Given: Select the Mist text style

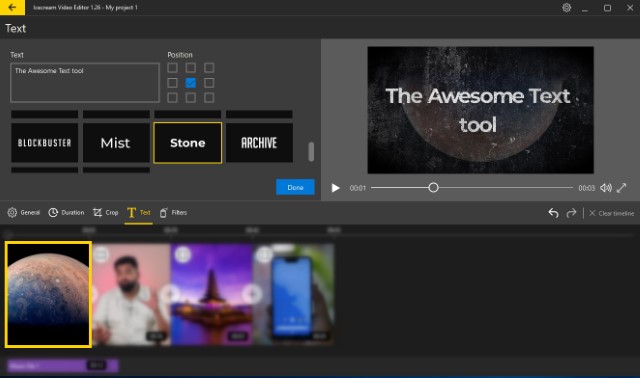Looking at the screenshot, I should [x=116, y=143].
